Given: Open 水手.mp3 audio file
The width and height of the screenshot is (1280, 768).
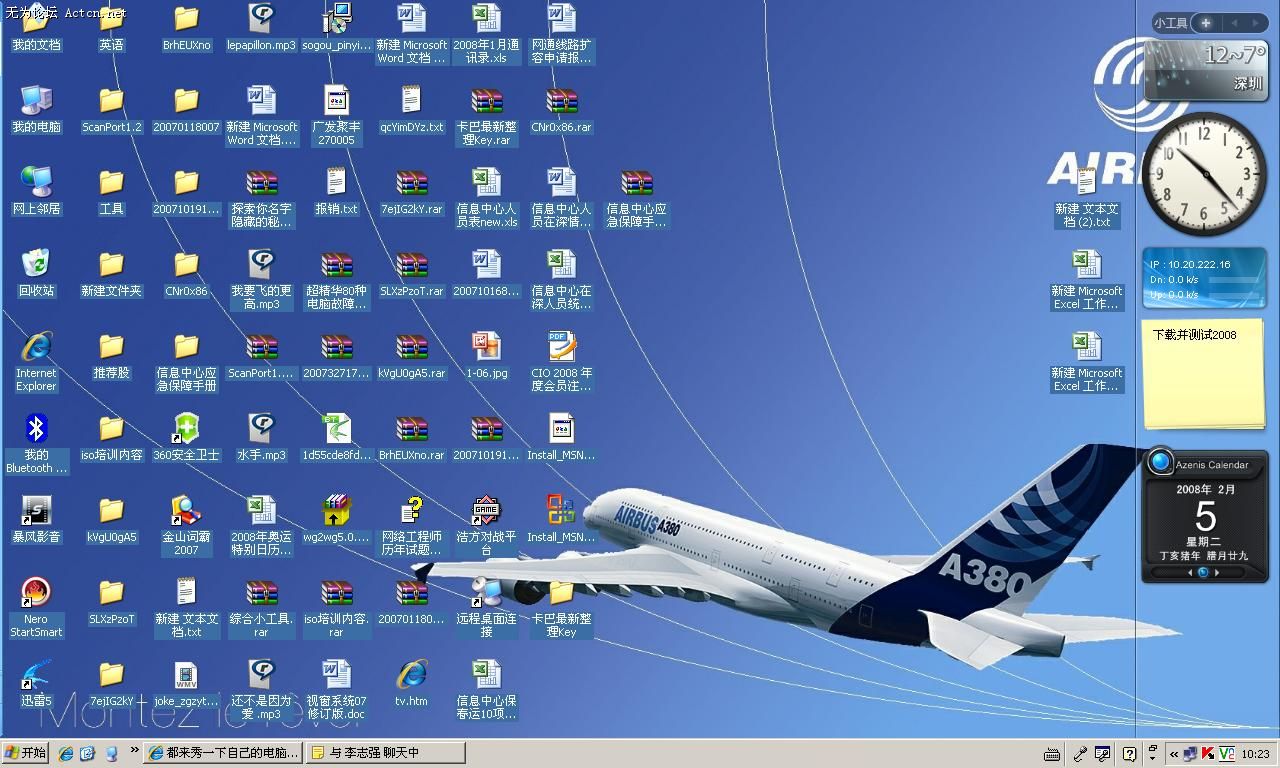Looking at the screenshot, I should [261, 438].
